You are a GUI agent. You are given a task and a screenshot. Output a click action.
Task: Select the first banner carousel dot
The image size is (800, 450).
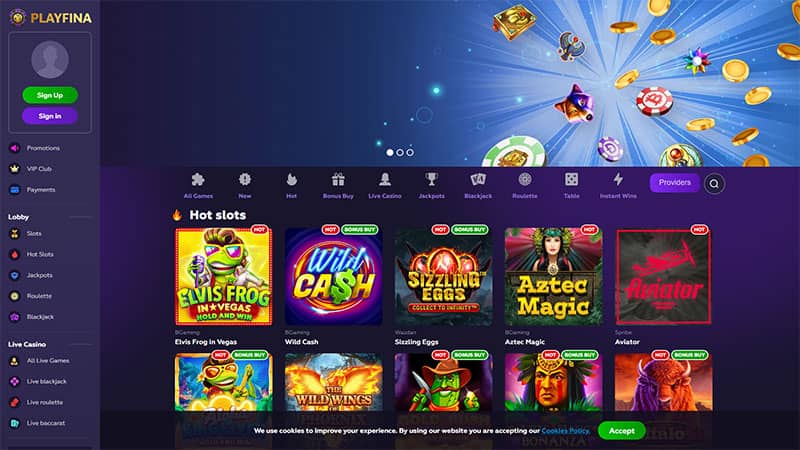point(390,153)
